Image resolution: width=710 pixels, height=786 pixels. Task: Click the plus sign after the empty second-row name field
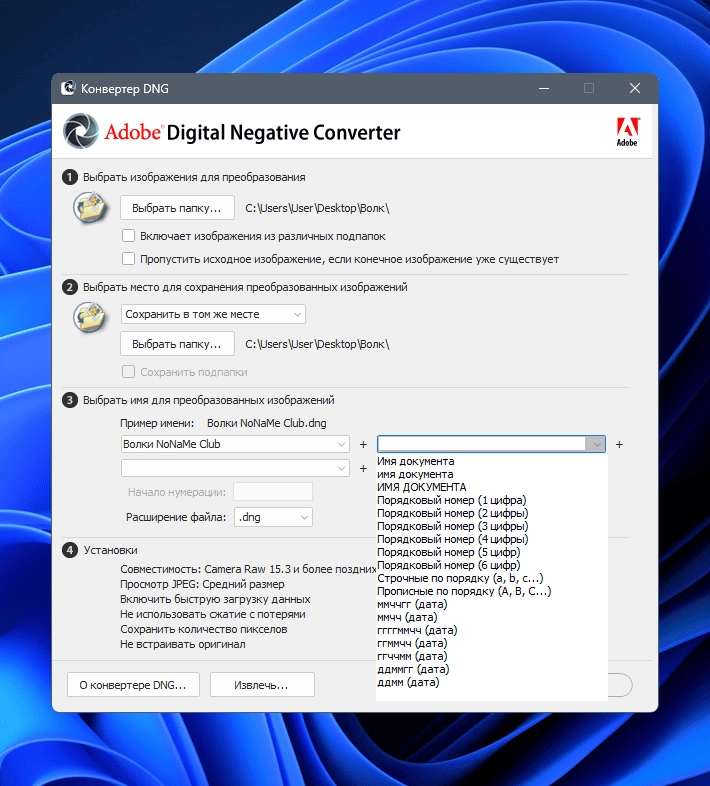[x=363, y=469]
